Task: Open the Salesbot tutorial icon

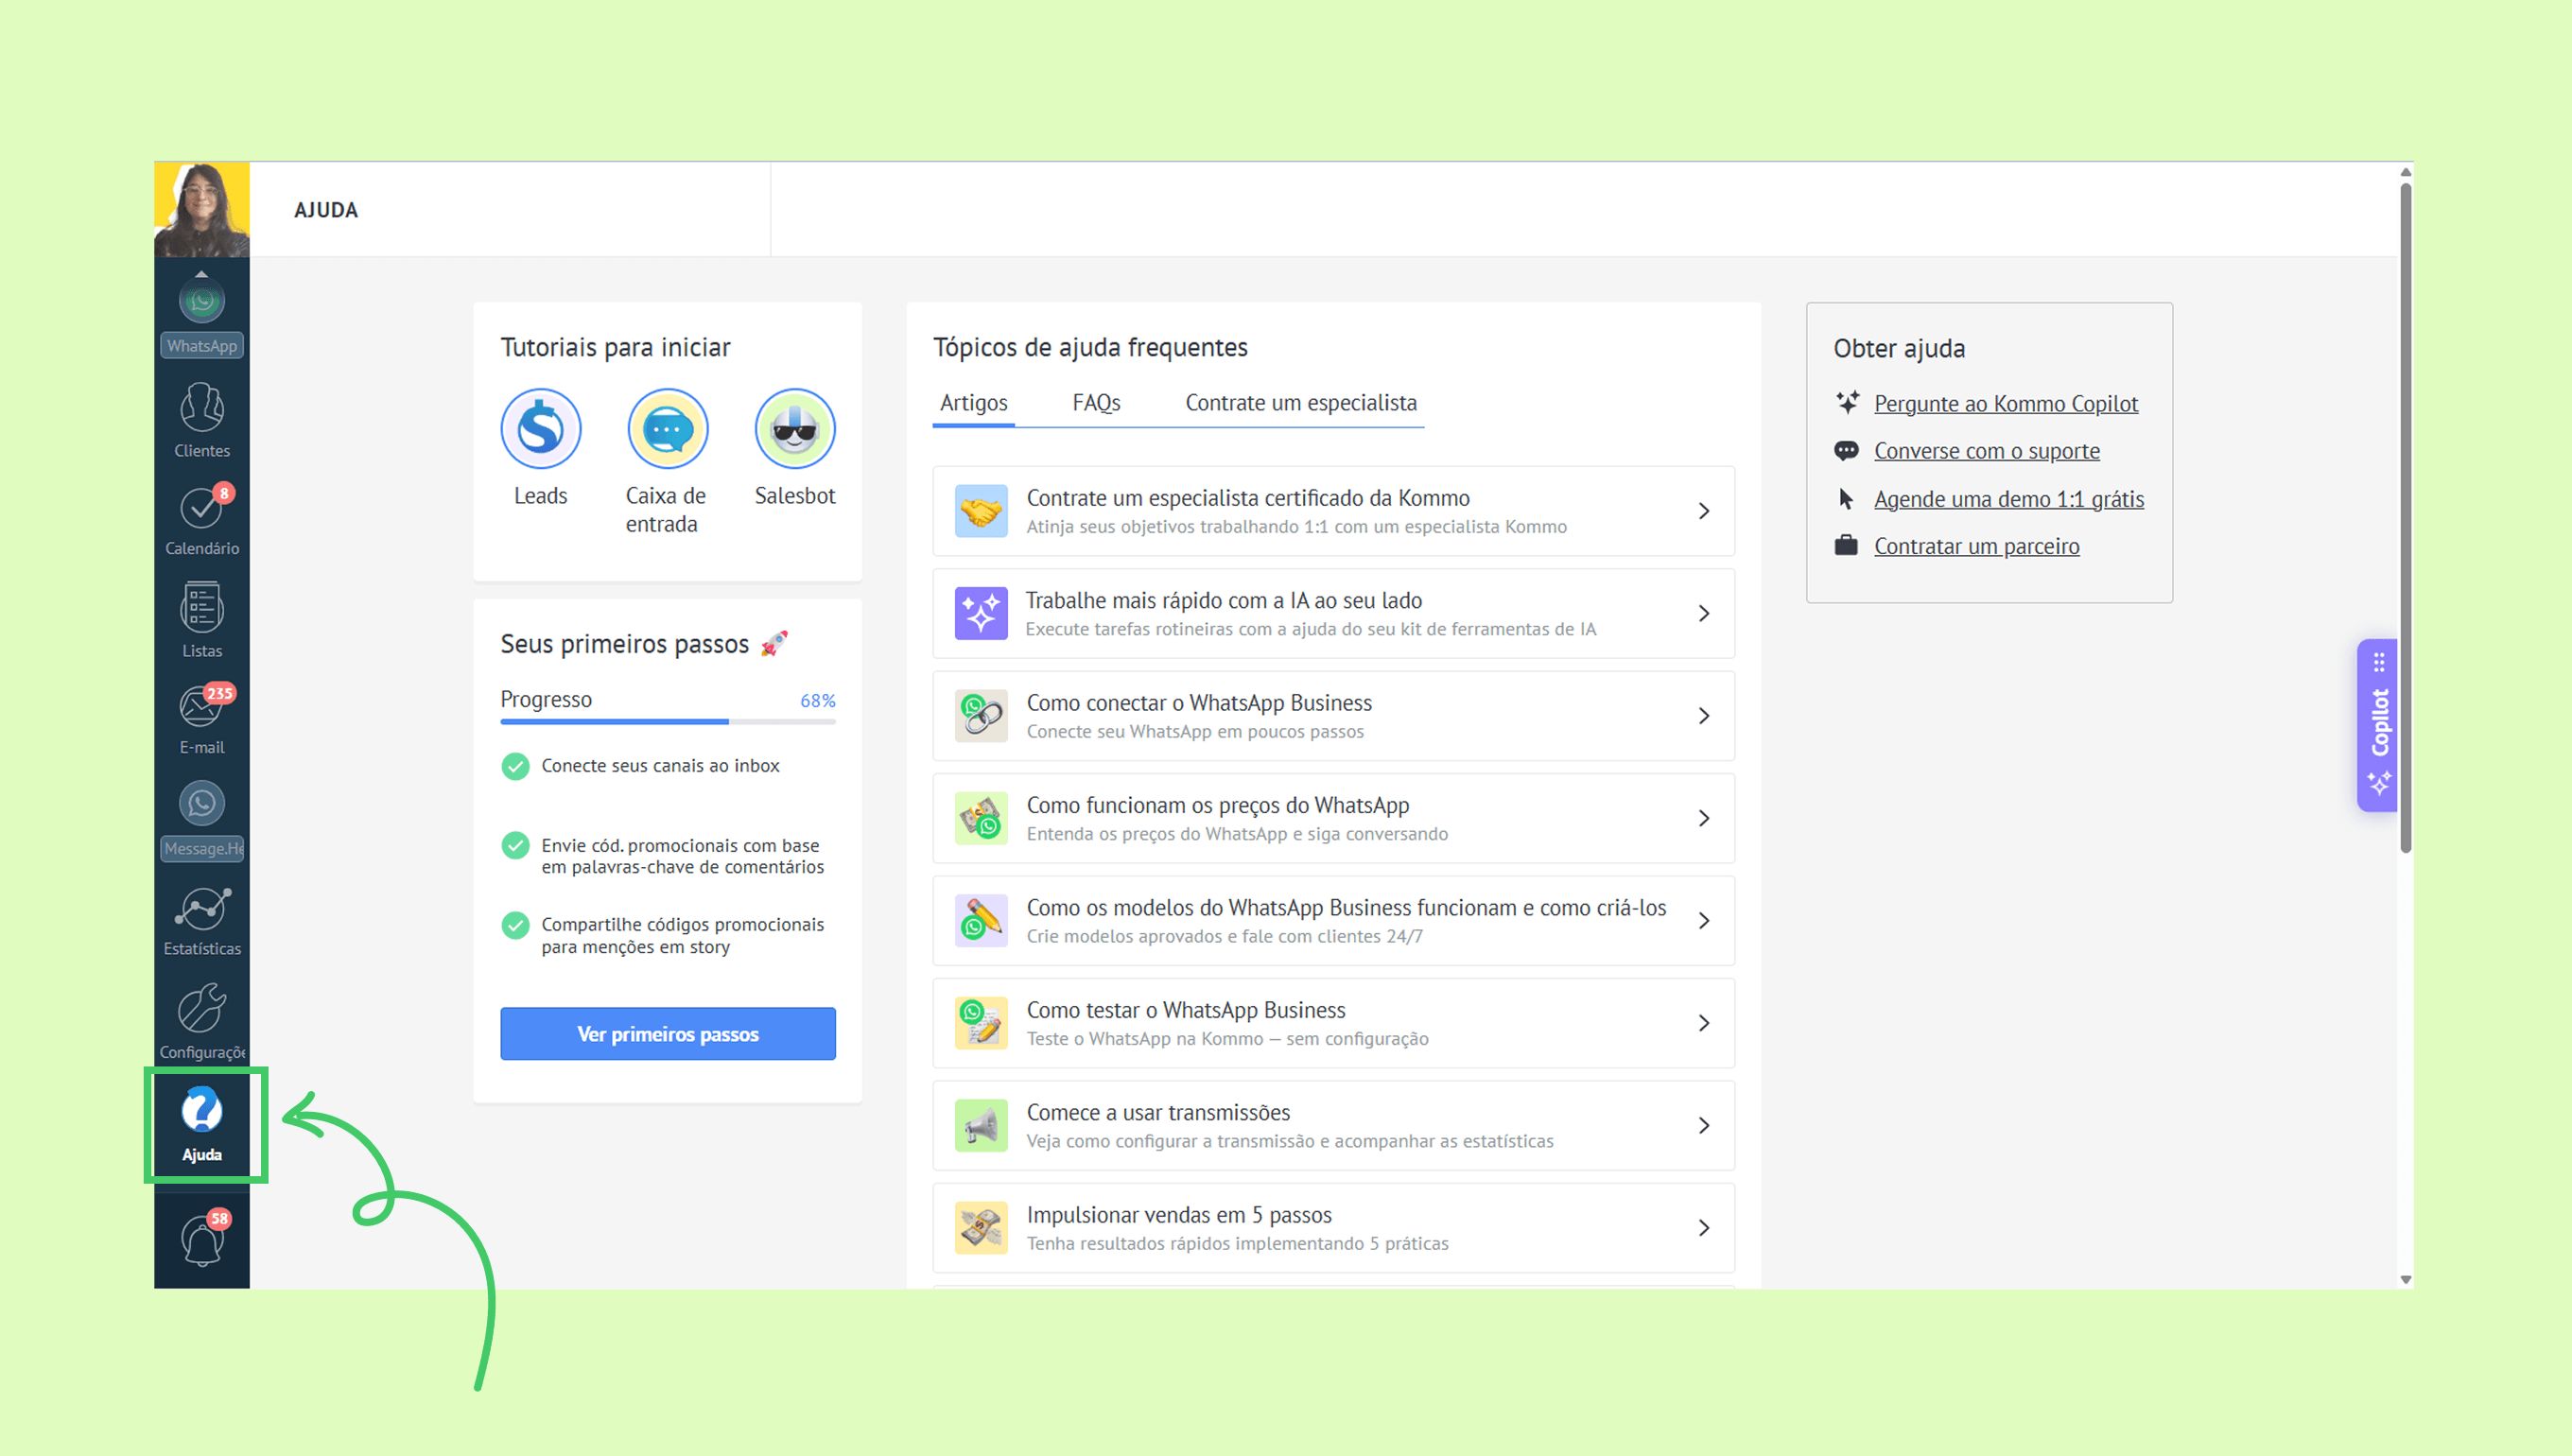Action: [794, 429]
